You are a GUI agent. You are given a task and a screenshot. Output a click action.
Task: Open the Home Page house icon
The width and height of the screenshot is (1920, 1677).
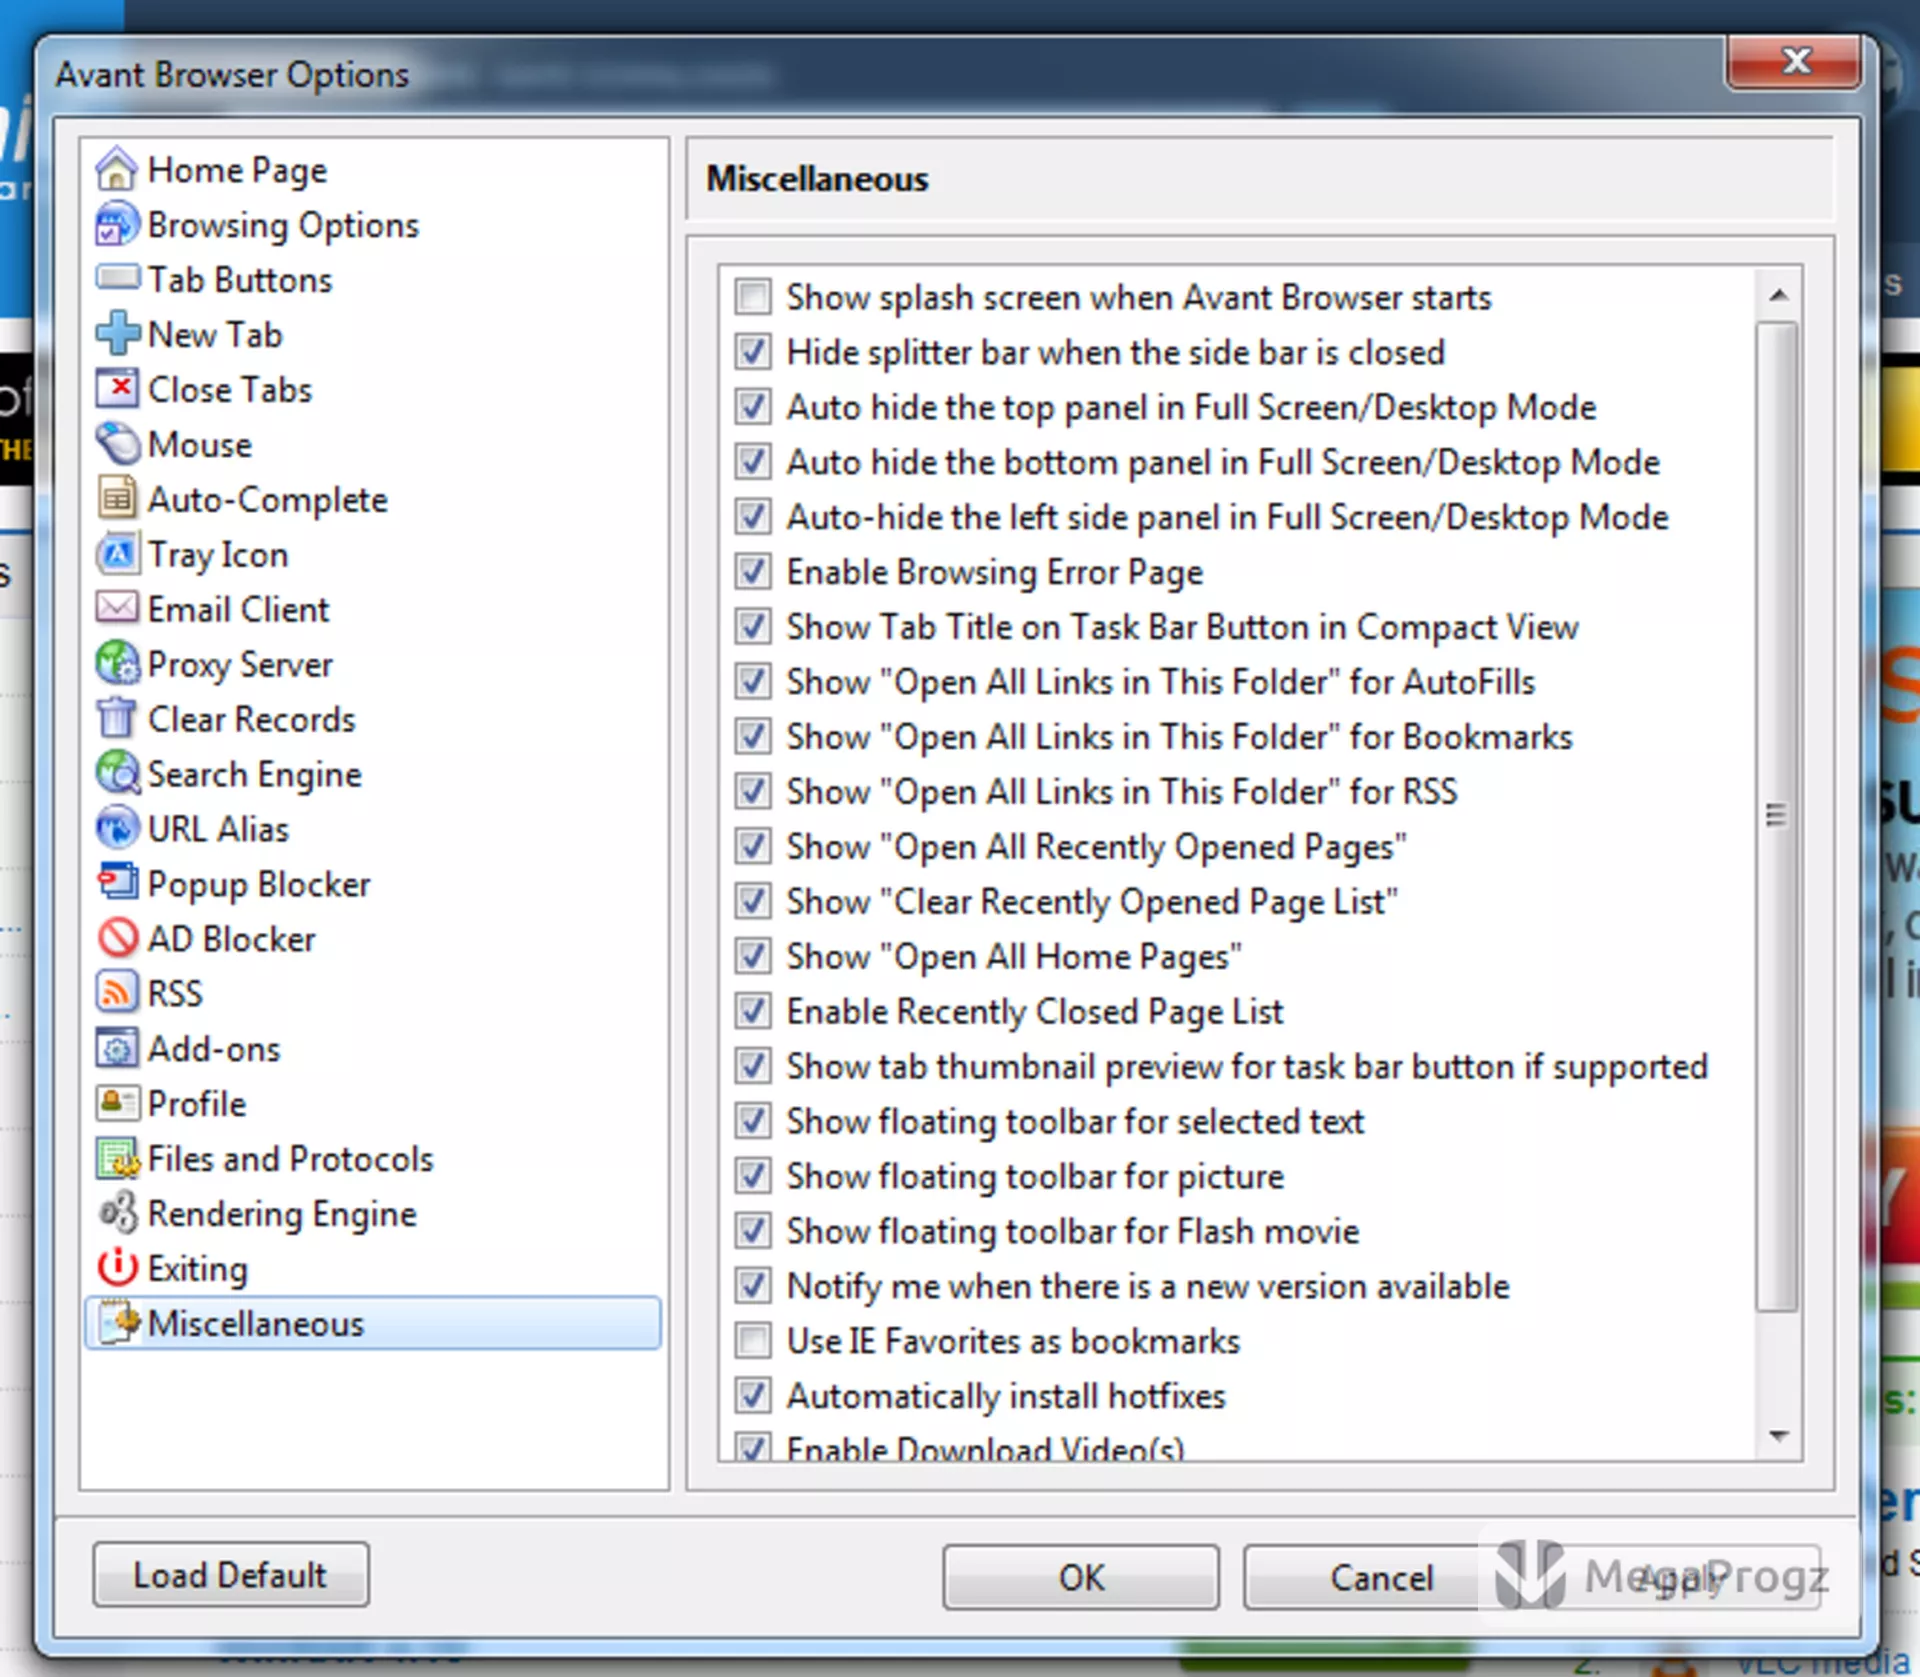[117, 169]
